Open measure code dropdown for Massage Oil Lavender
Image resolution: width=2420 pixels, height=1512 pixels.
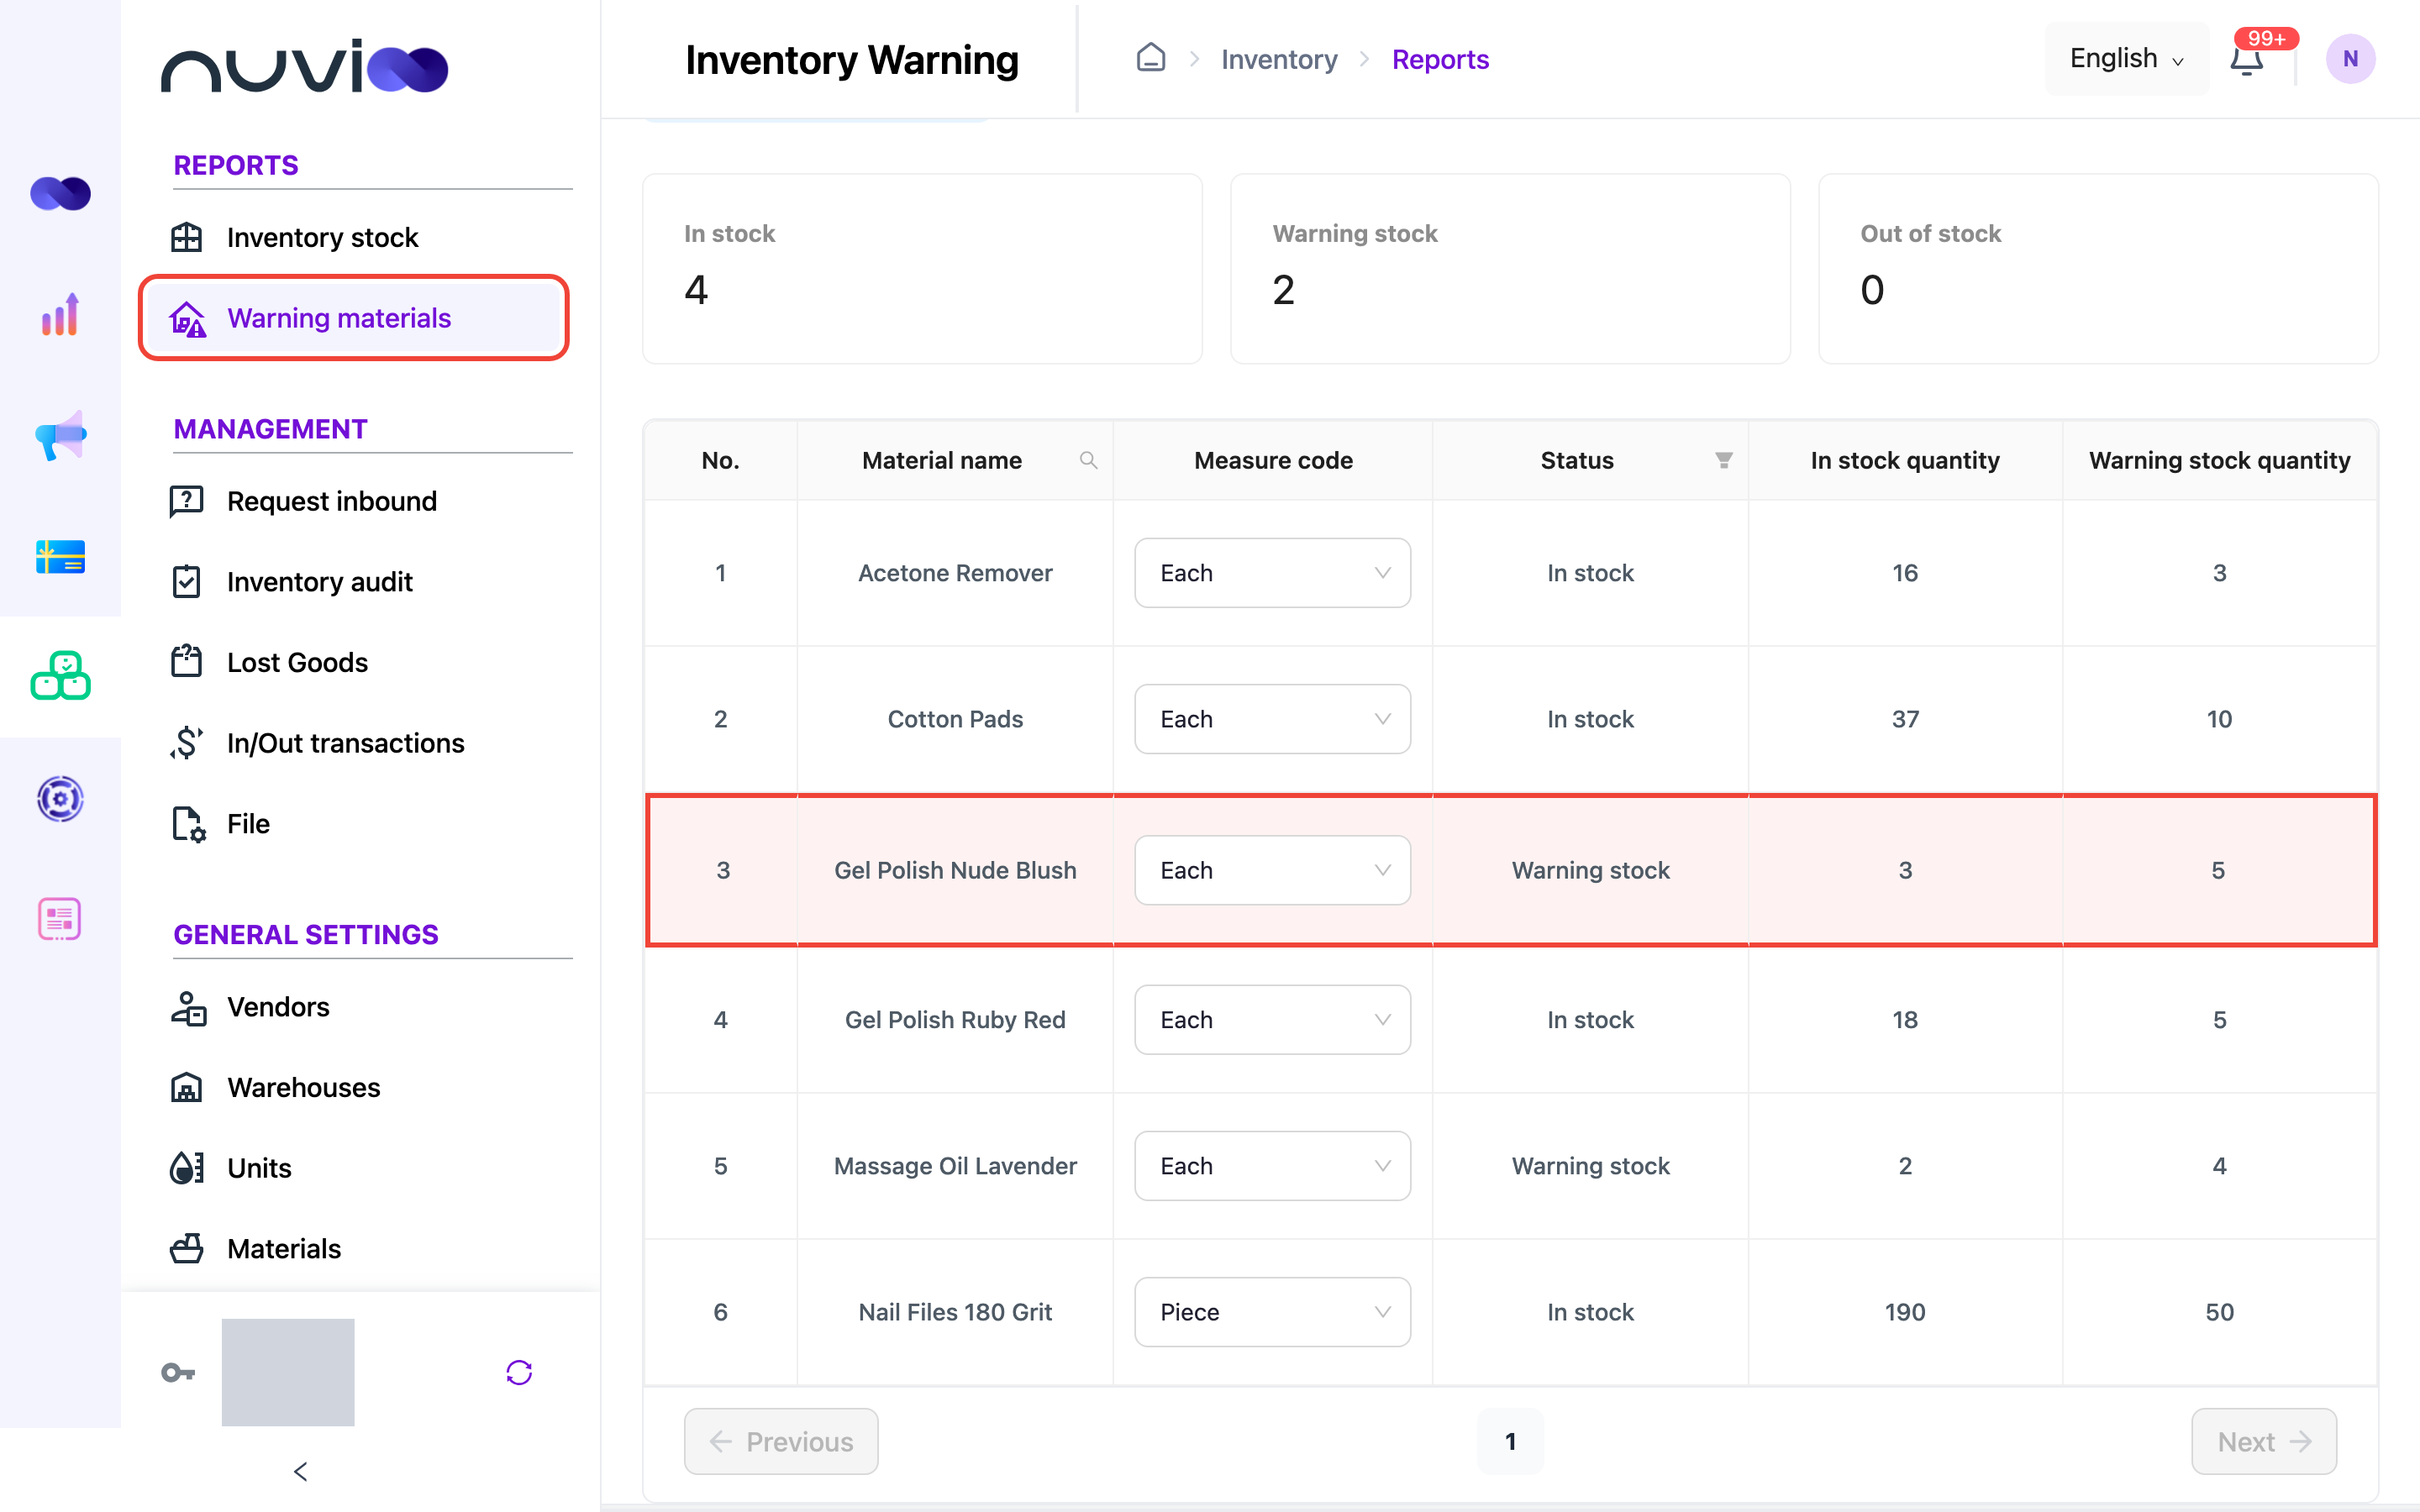[x=1272, y=1166]
